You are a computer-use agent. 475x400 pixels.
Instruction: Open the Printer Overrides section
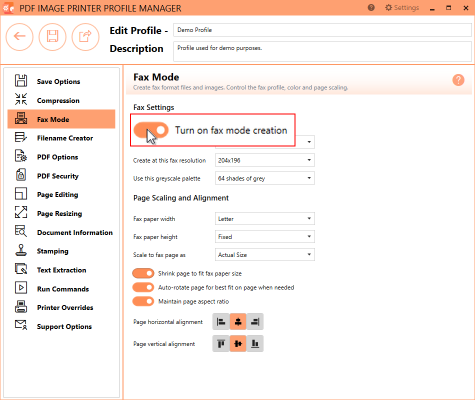[61, 308]
